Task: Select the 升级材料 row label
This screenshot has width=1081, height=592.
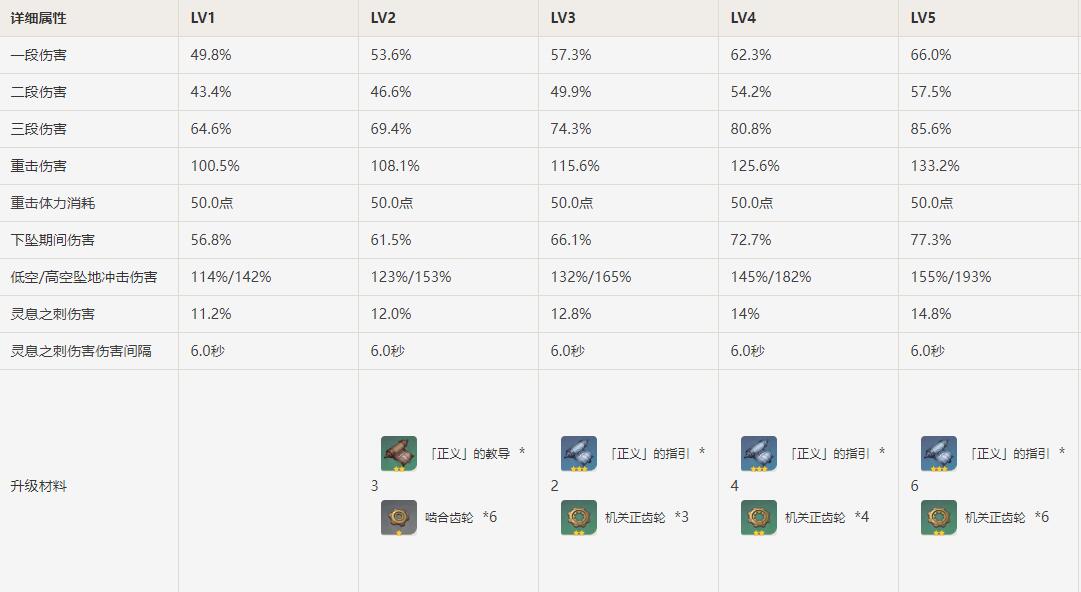Action: (x=38, y=486)
